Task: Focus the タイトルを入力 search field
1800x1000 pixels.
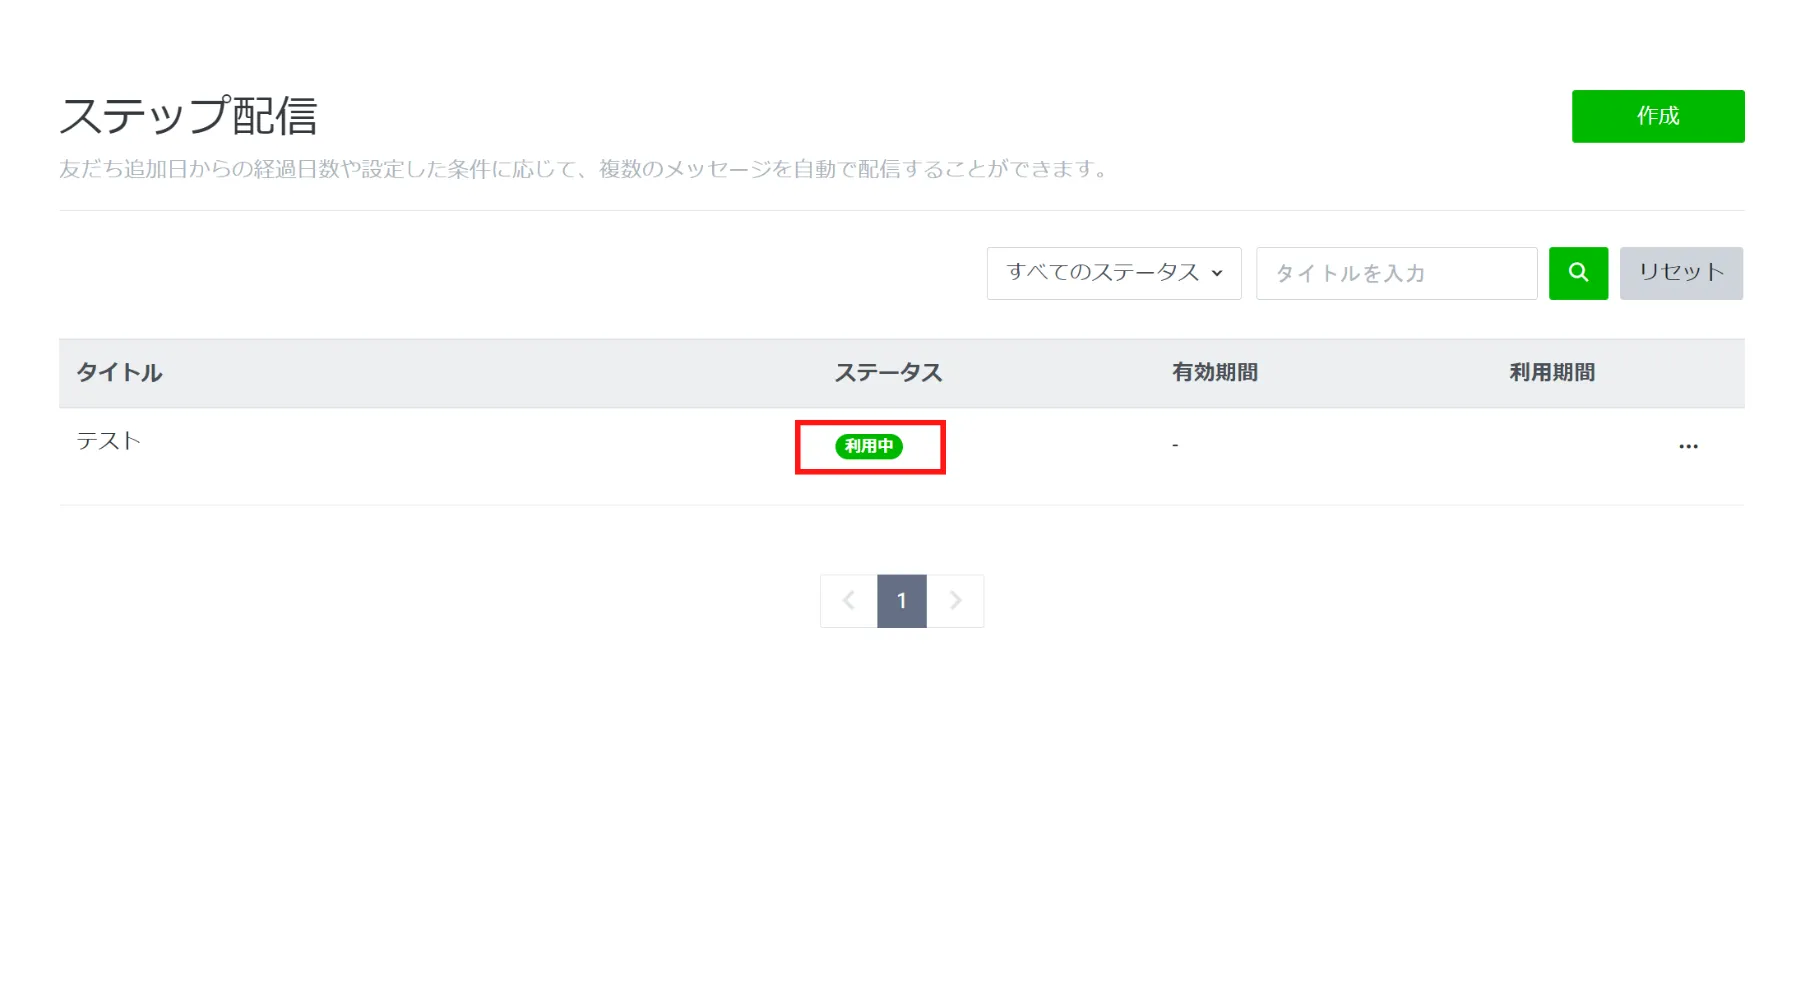Action: pyautogui.click(x=1395, y=273)
